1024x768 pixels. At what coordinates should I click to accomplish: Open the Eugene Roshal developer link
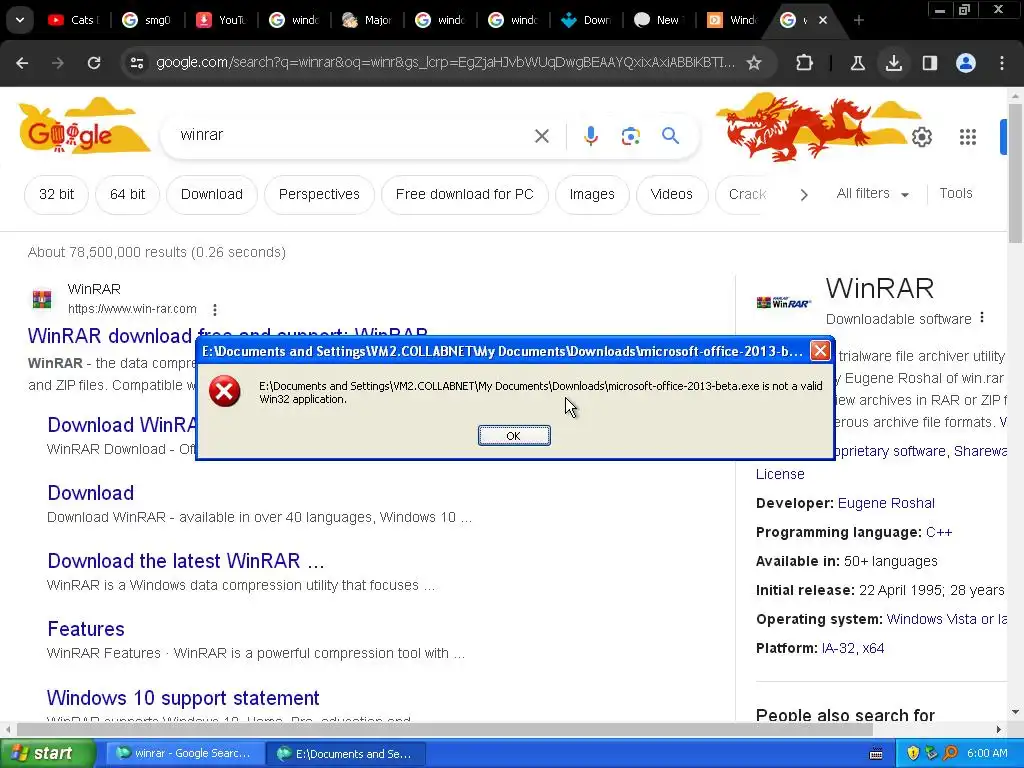tap(886, 504)
